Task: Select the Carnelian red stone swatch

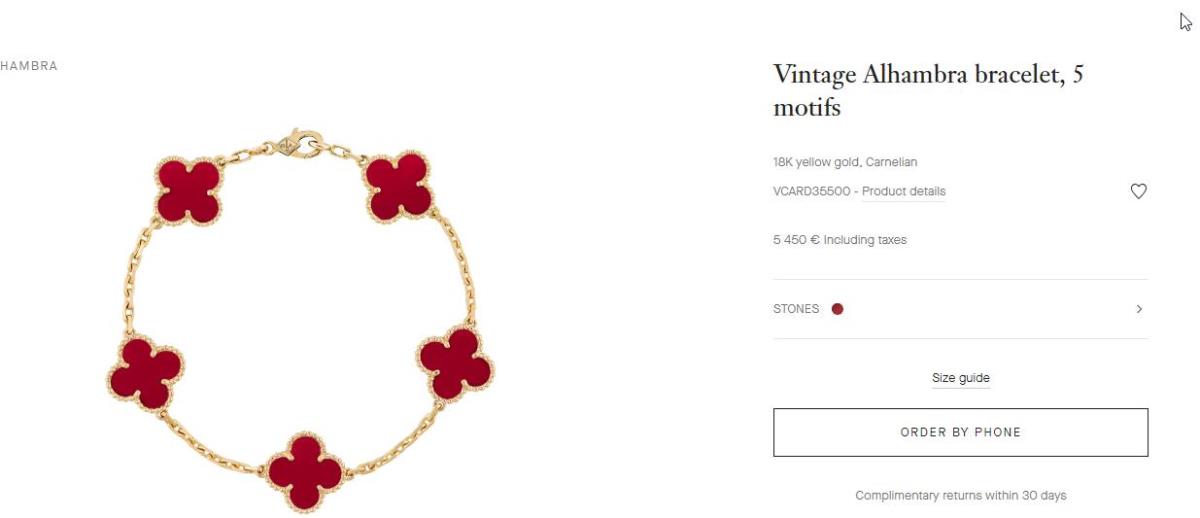Action: (837, 309)
